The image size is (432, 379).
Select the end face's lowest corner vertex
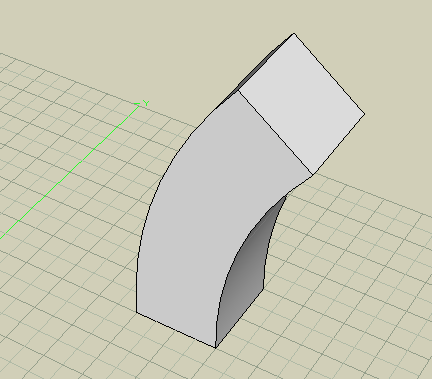pyautogui.click(x=312, y=174)
